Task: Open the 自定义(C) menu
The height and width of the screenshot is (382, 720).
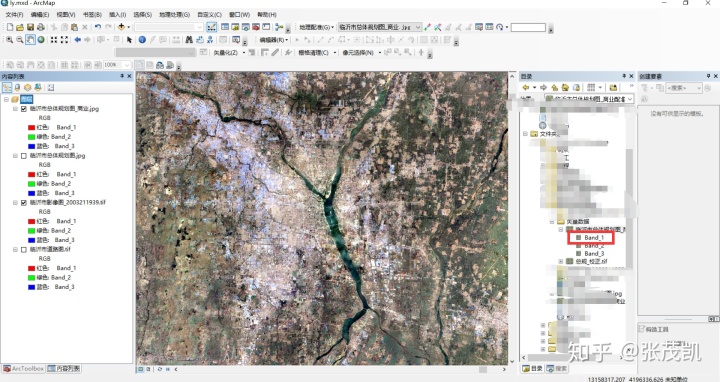Action: 209,15
